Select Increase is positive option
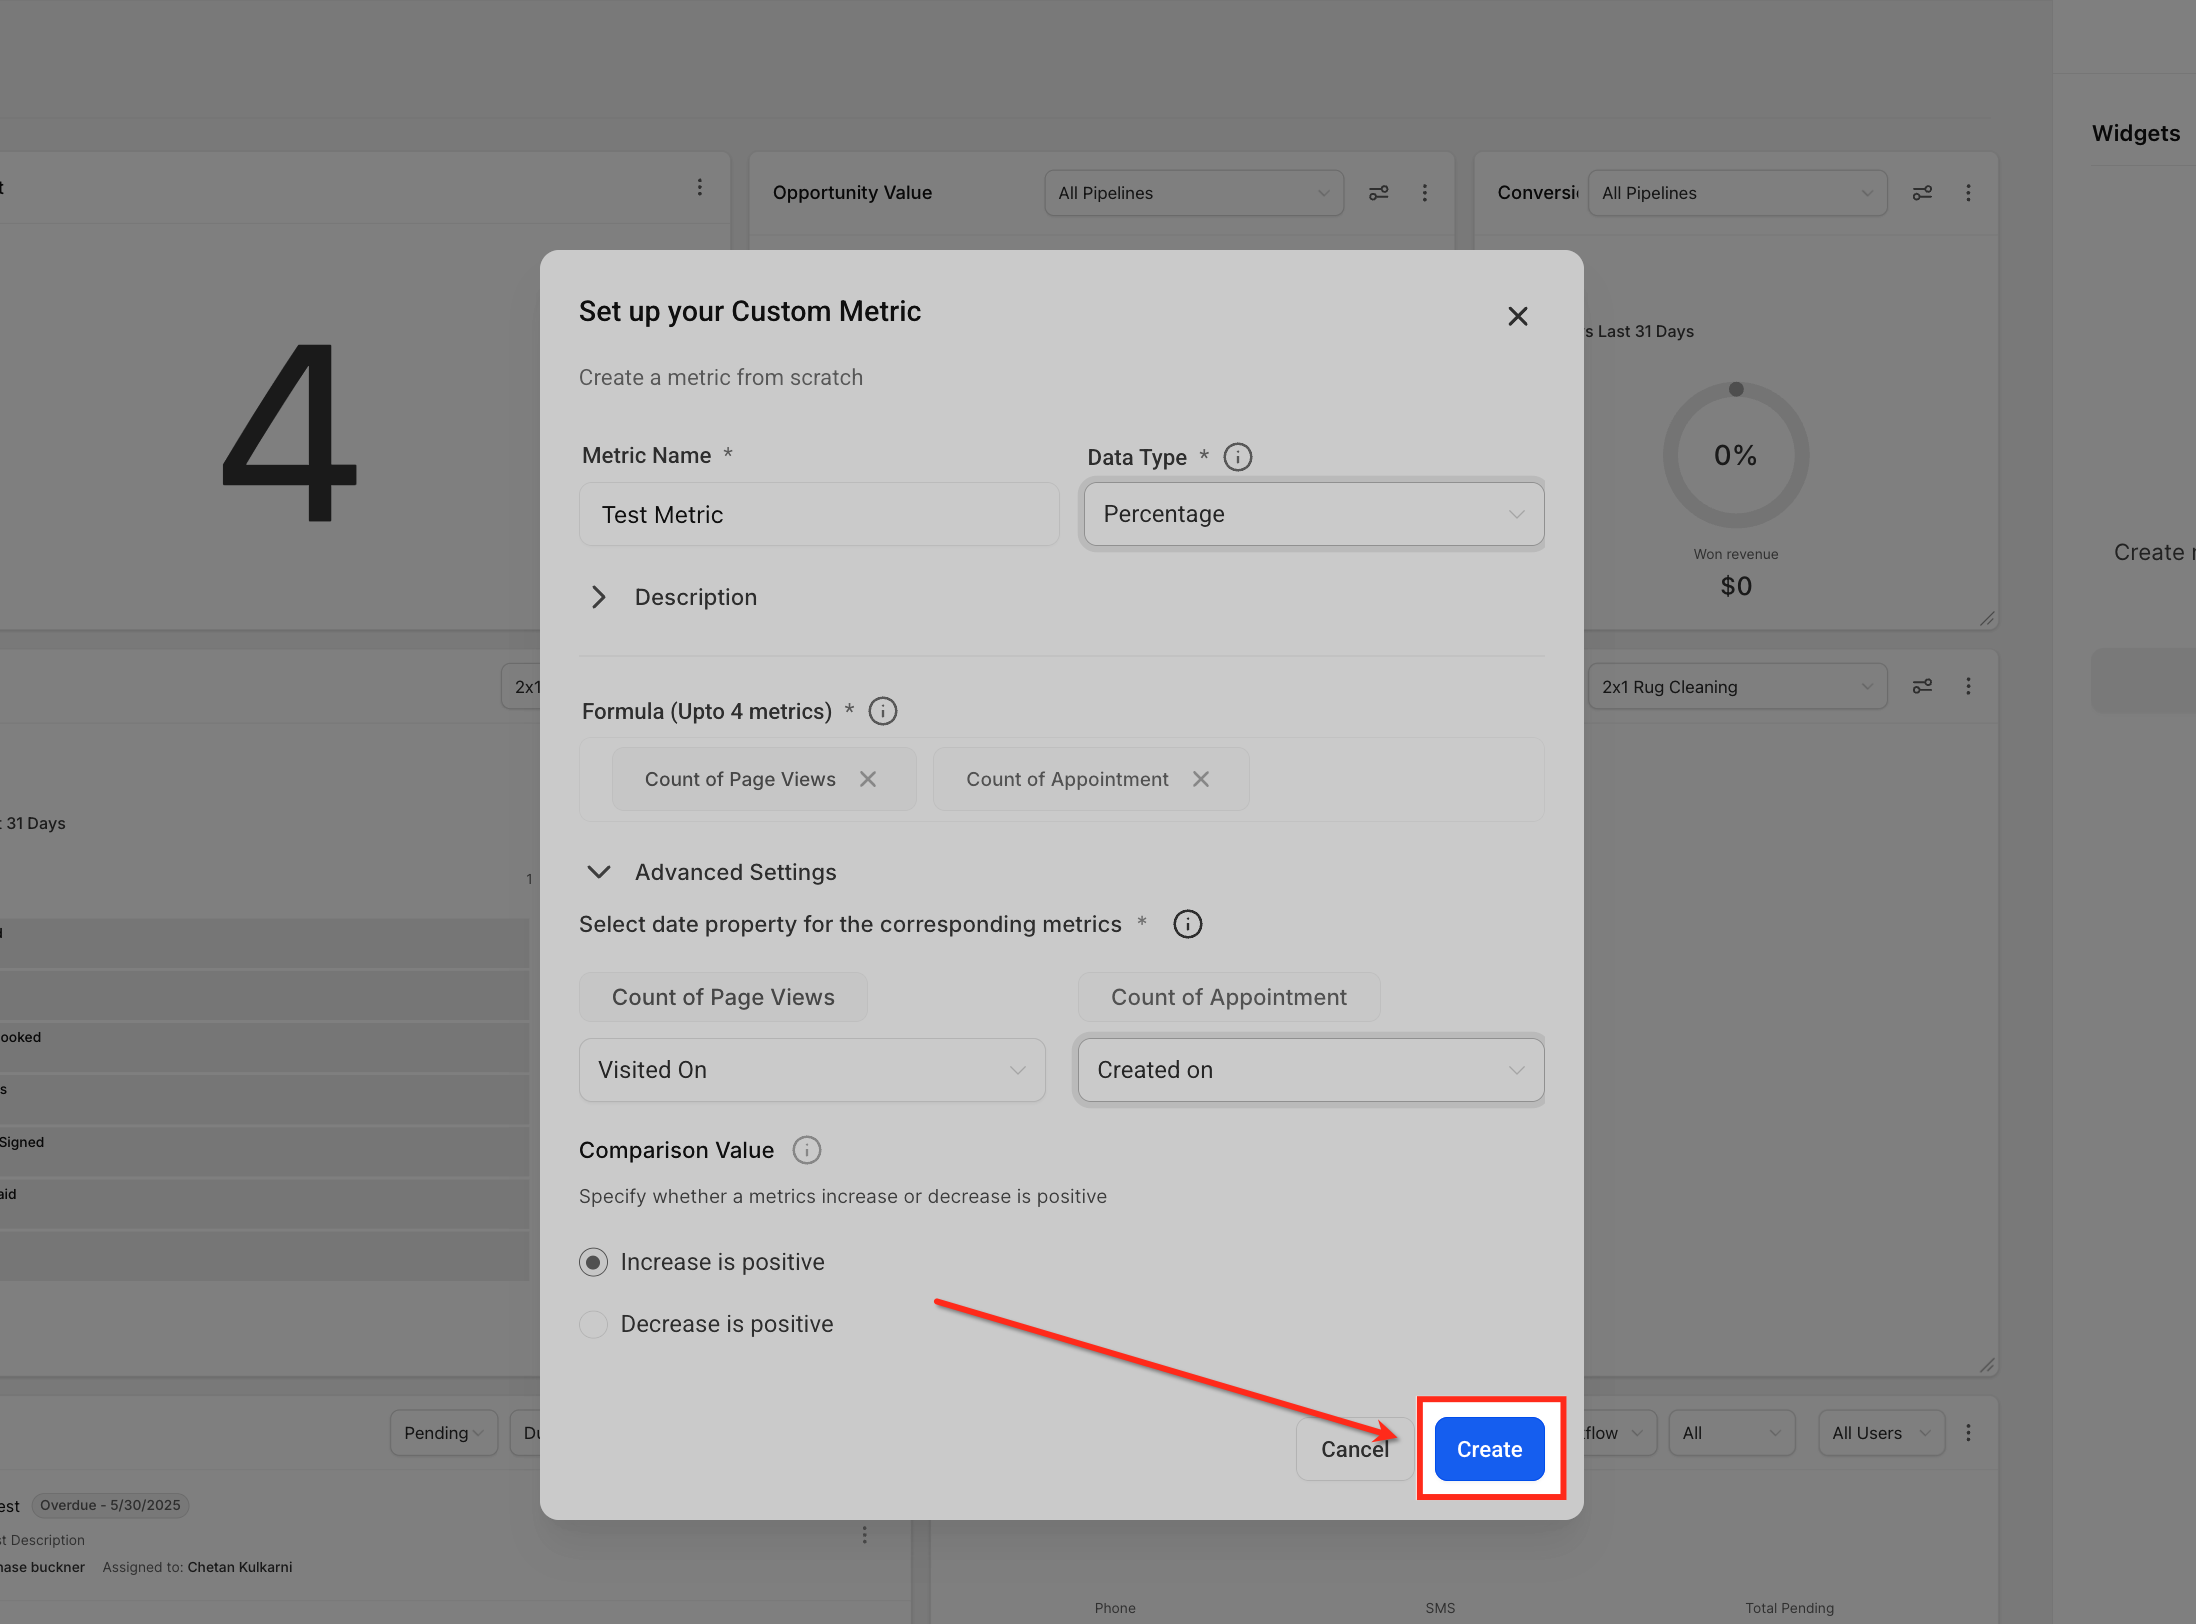Screen dimensions: 2196x1624 593,1262
